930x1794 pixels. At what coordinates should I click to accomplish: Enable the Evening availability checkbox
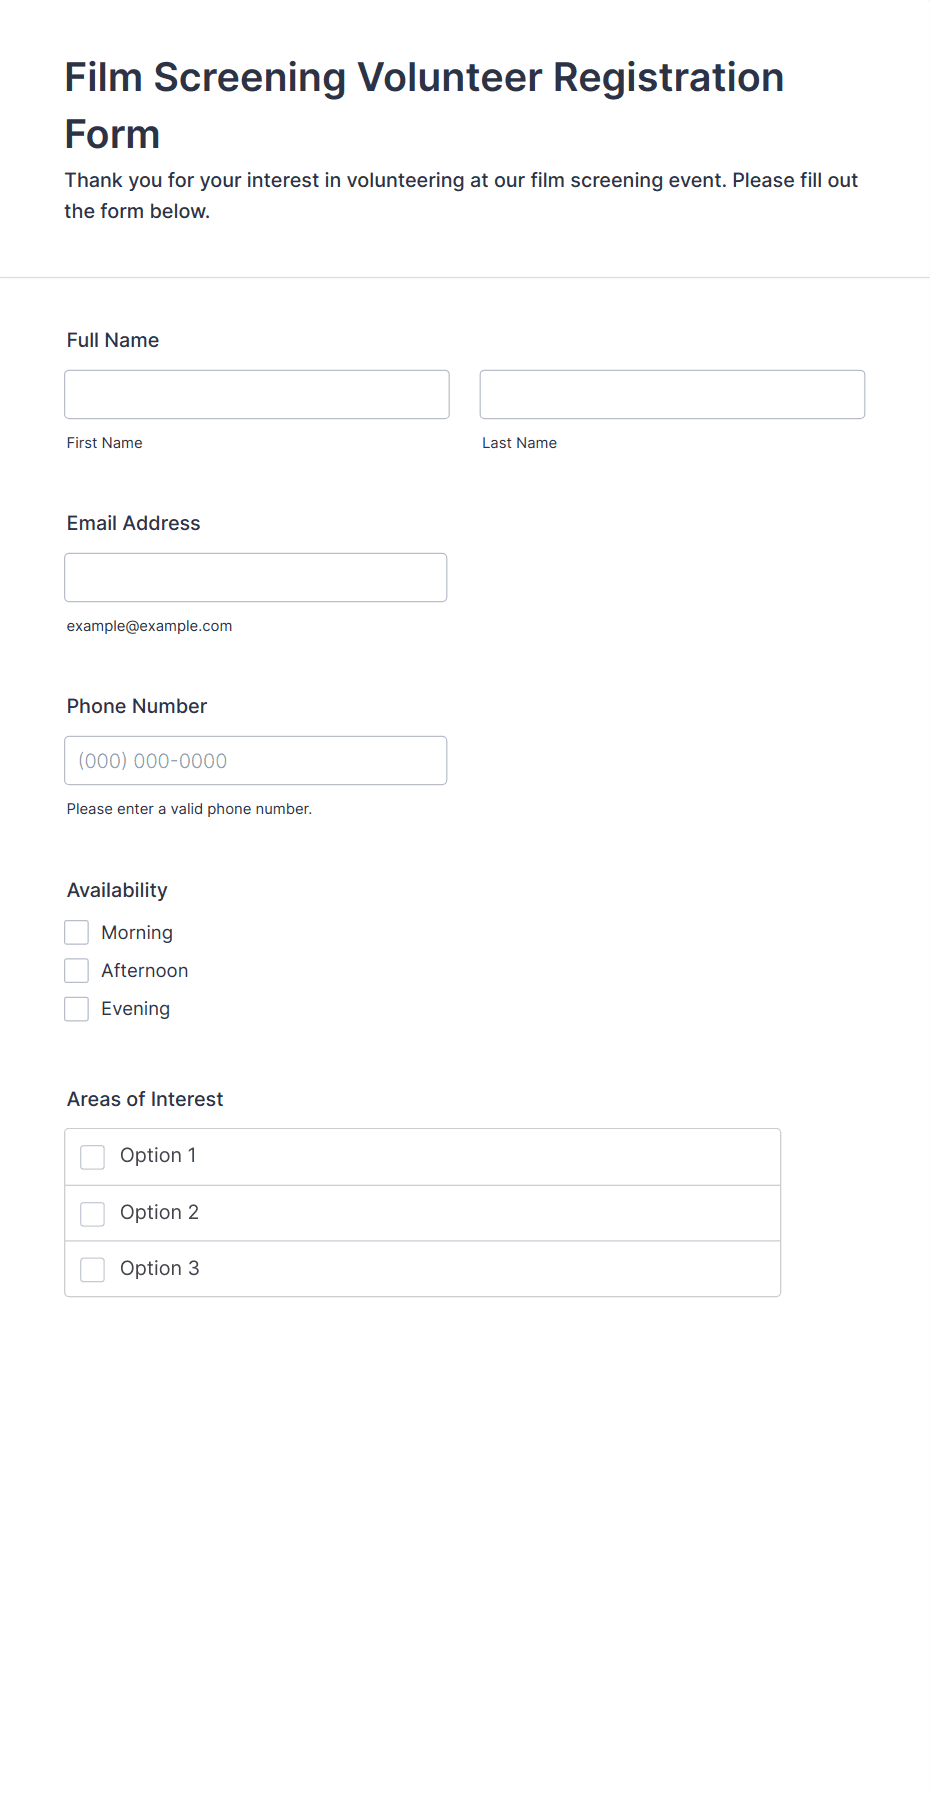click(x=77, y=1009)
